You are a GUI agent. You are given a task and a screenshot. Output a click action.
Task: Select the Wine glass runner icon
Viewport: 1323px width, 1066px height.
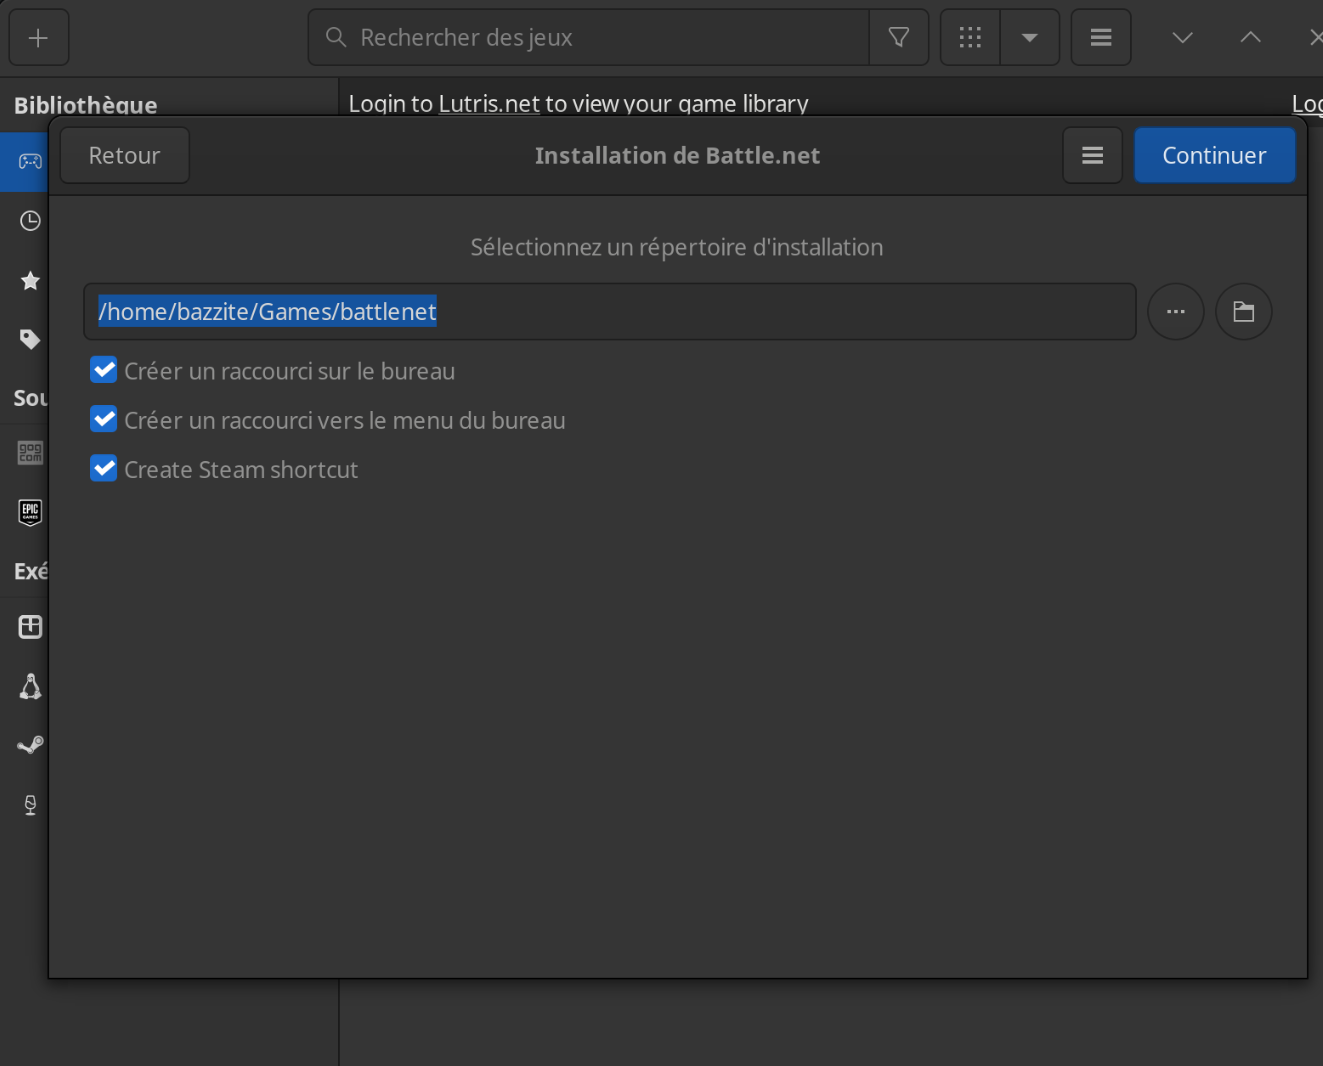coord(30,805)
